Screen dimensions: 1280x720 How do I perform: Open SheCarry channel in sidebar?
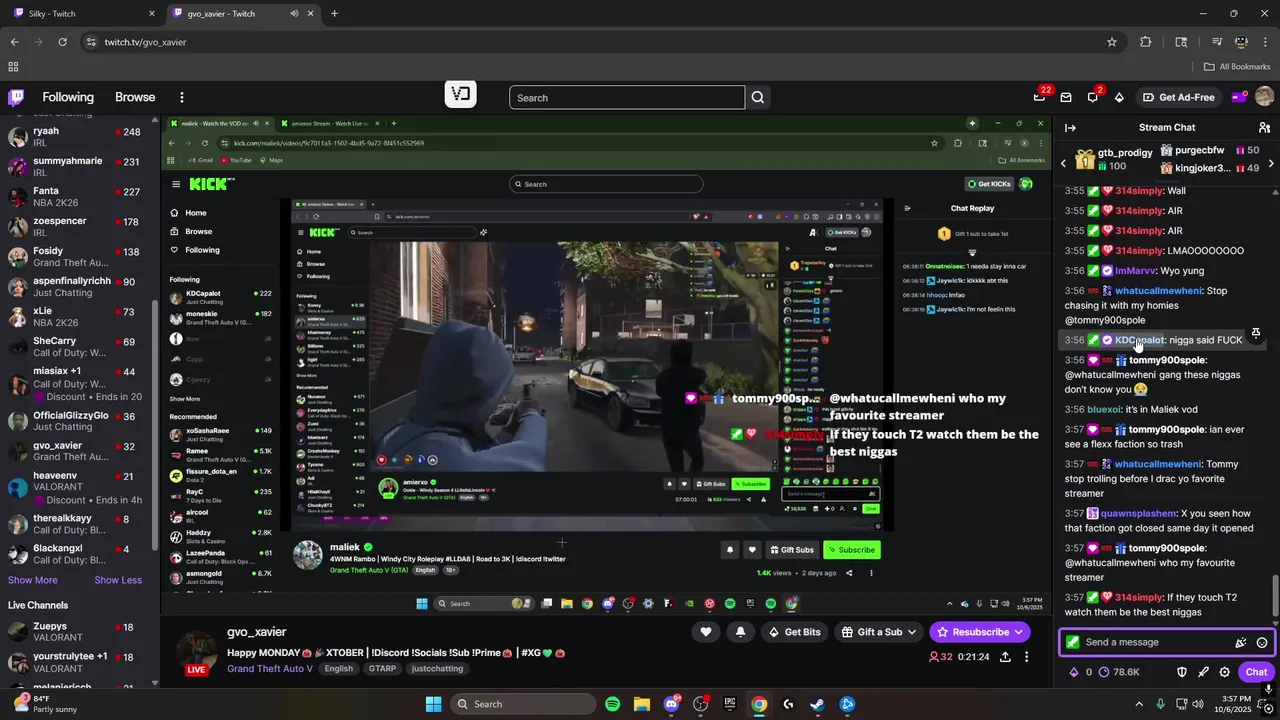[78, 347]
